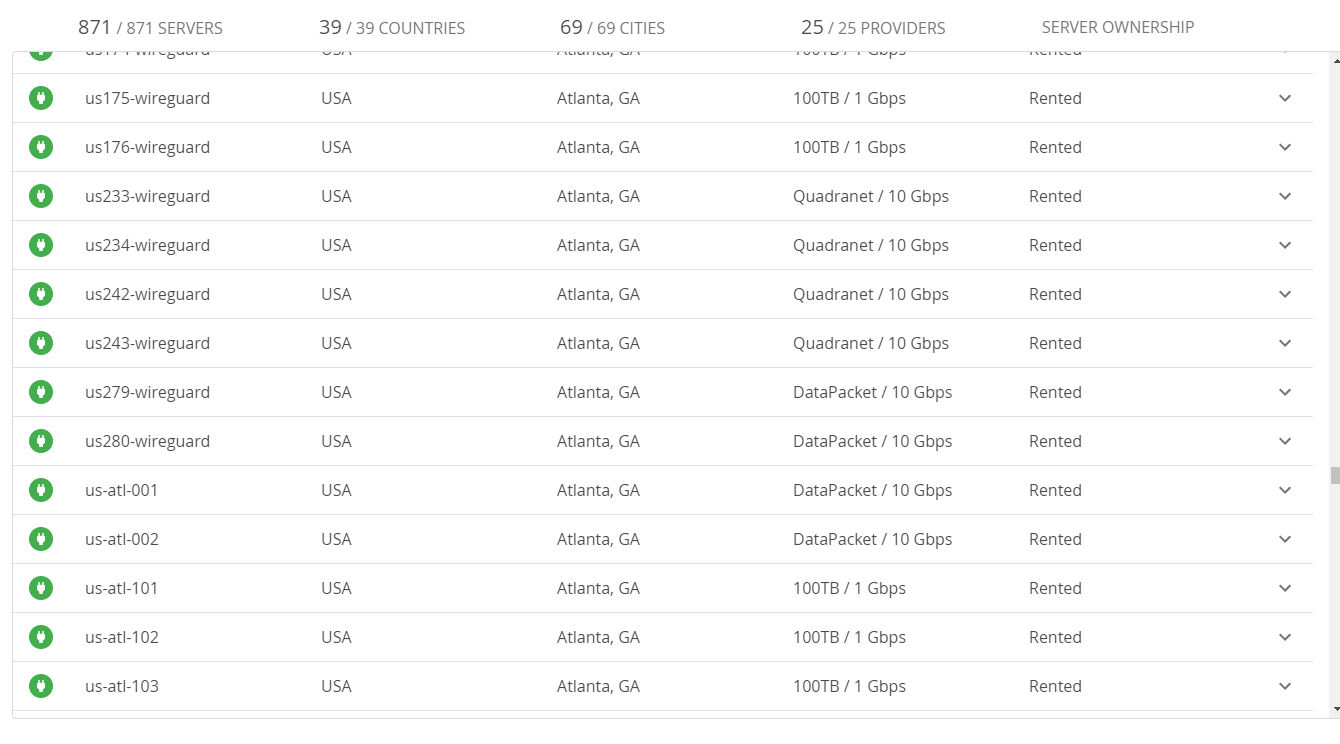The height and width of the screenshot is (744, 1340).
Task: Click green plug icon beside us233-wireguard
Action: click(41, 196)
